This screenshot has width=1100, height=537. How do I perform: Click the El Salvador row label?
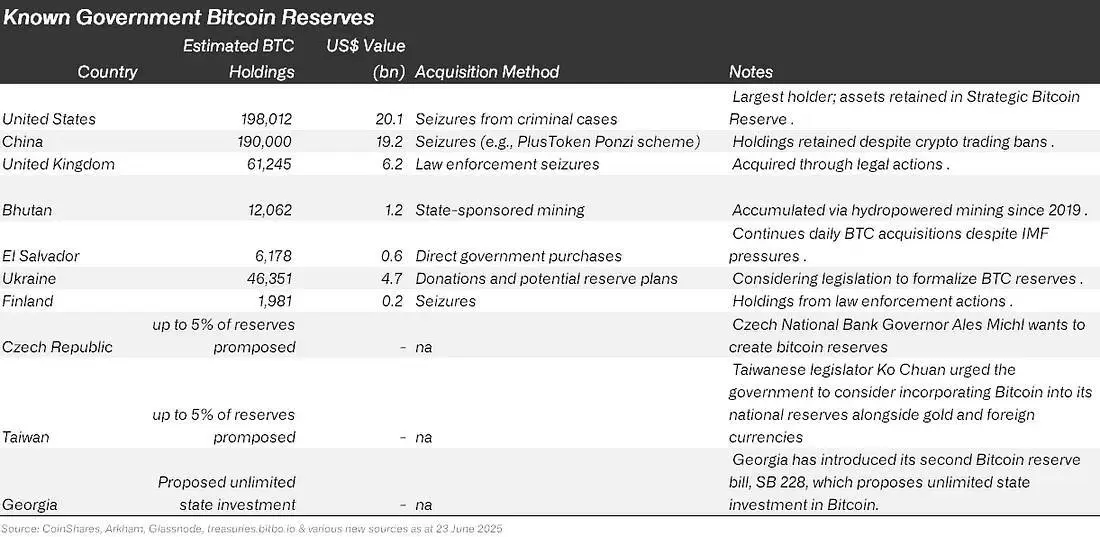click(x=41, y=256)
